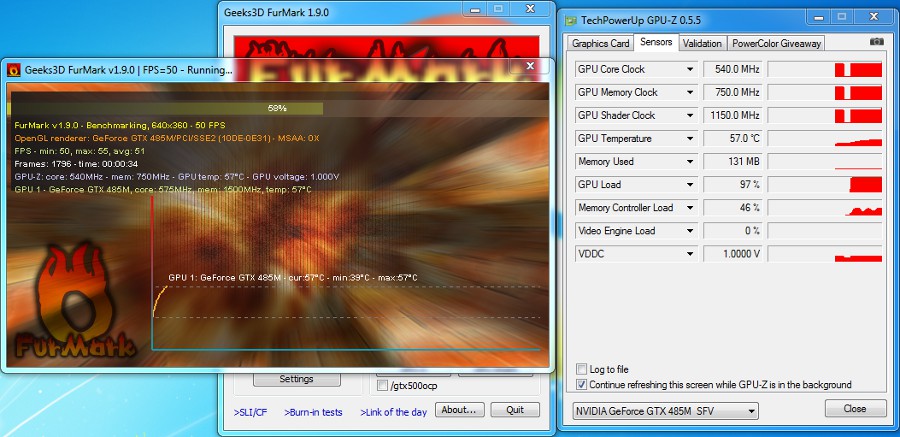Viewport: 900px width, 437px height.
Task: Open the GPU Load sensor dropdown
Action: (690, 184)
